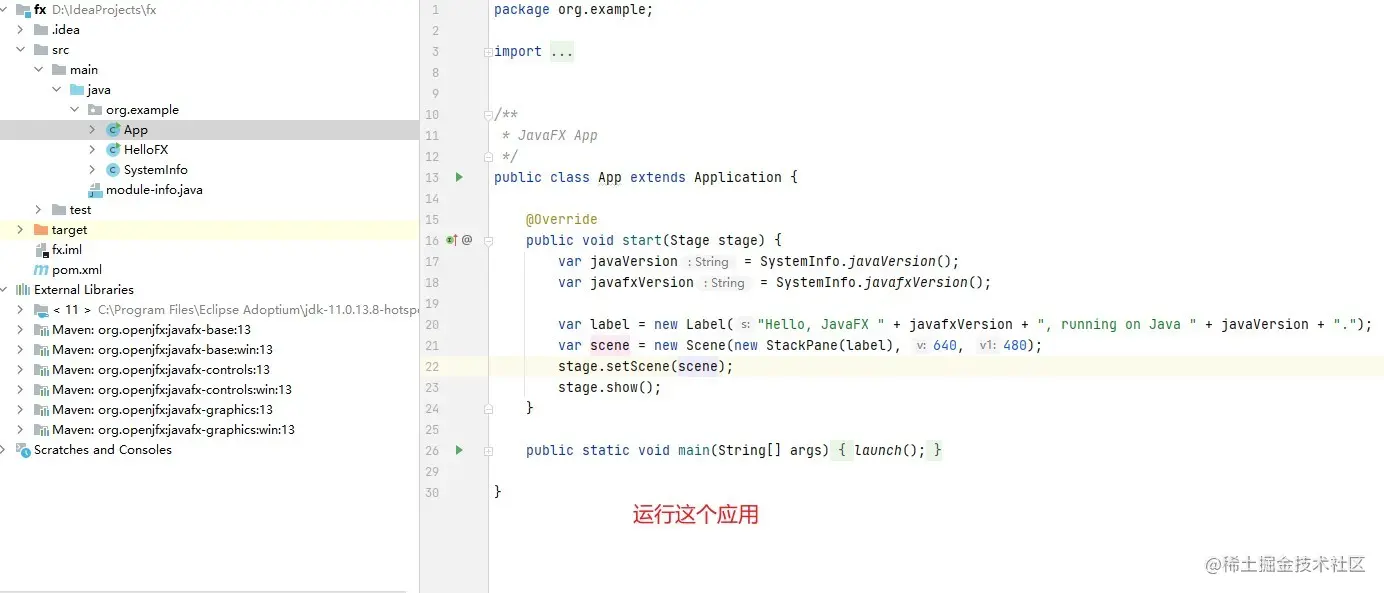Click the fx project root folder icon
The height and width of the screenshot is (593, 1384).
point(23,10)
